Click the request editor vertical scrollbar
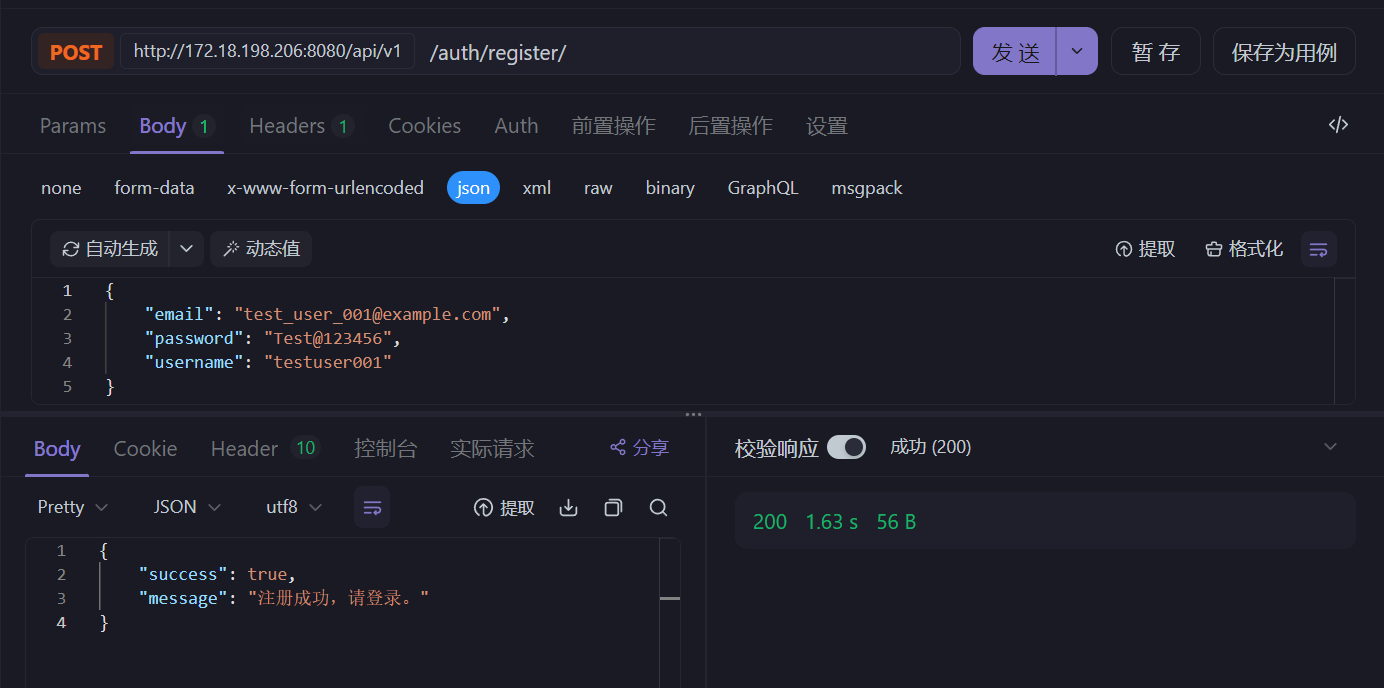This screenshot has width=1384, height=688. coord(1346,340)
